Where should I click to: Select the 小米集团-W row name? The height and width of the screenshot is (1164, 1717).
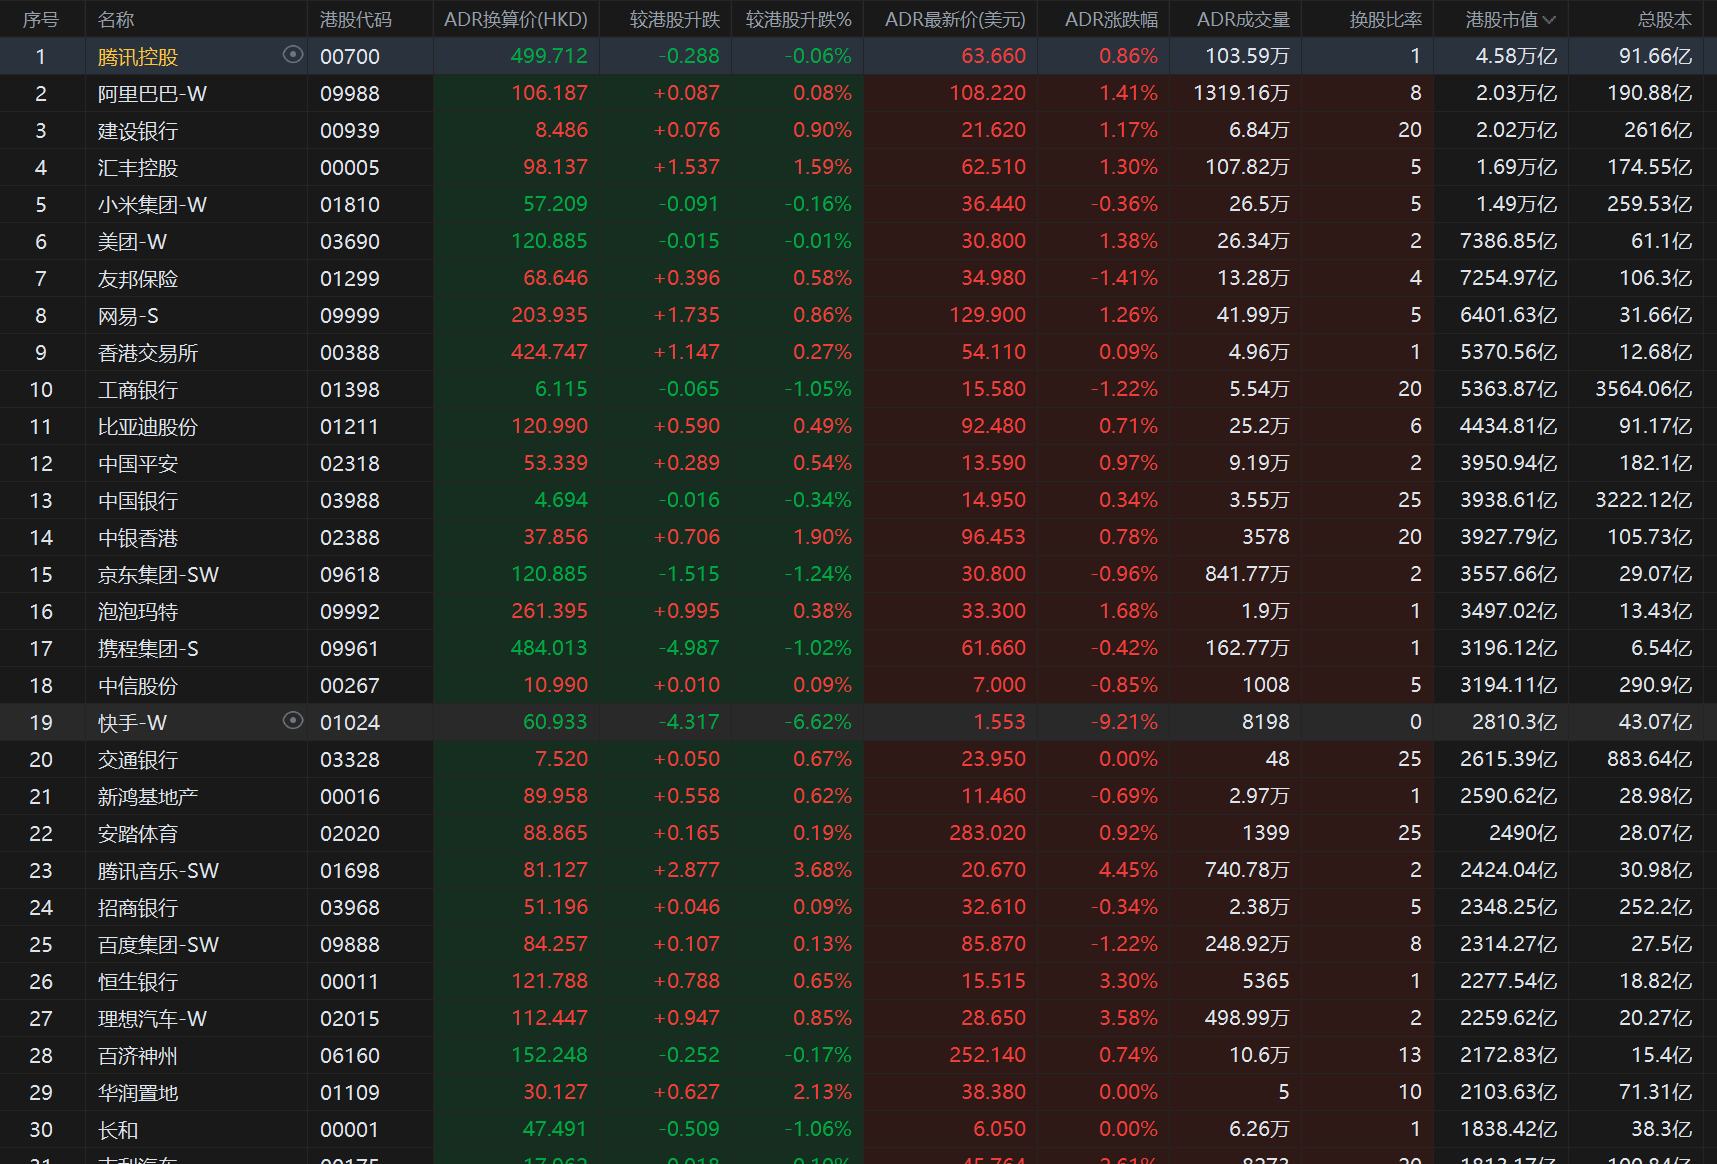(x=152, y=205)
